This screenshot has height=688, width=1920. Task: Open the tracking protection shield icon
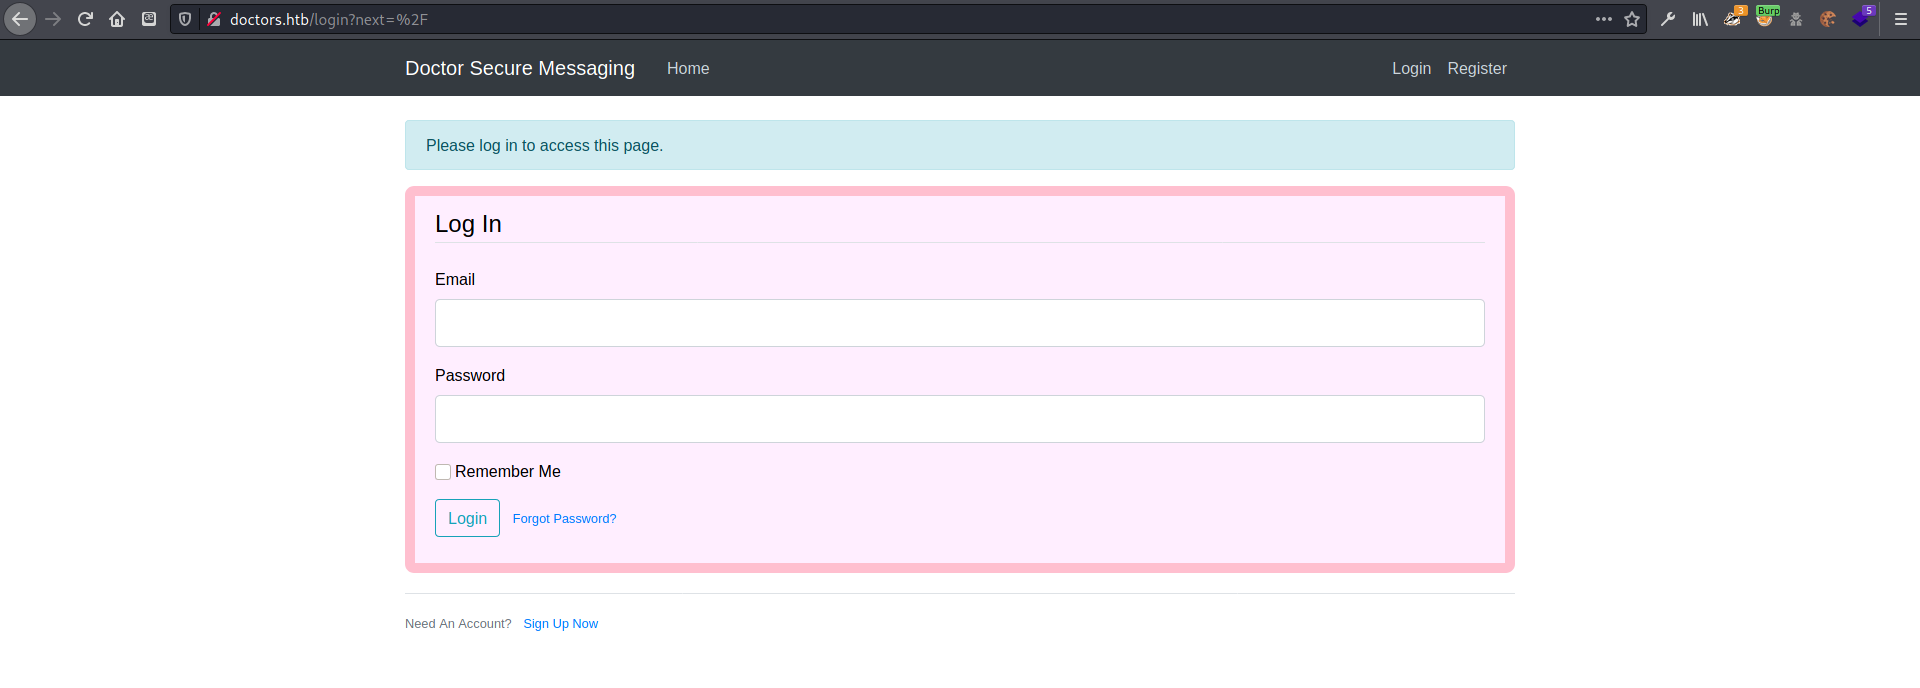point(185,19)
